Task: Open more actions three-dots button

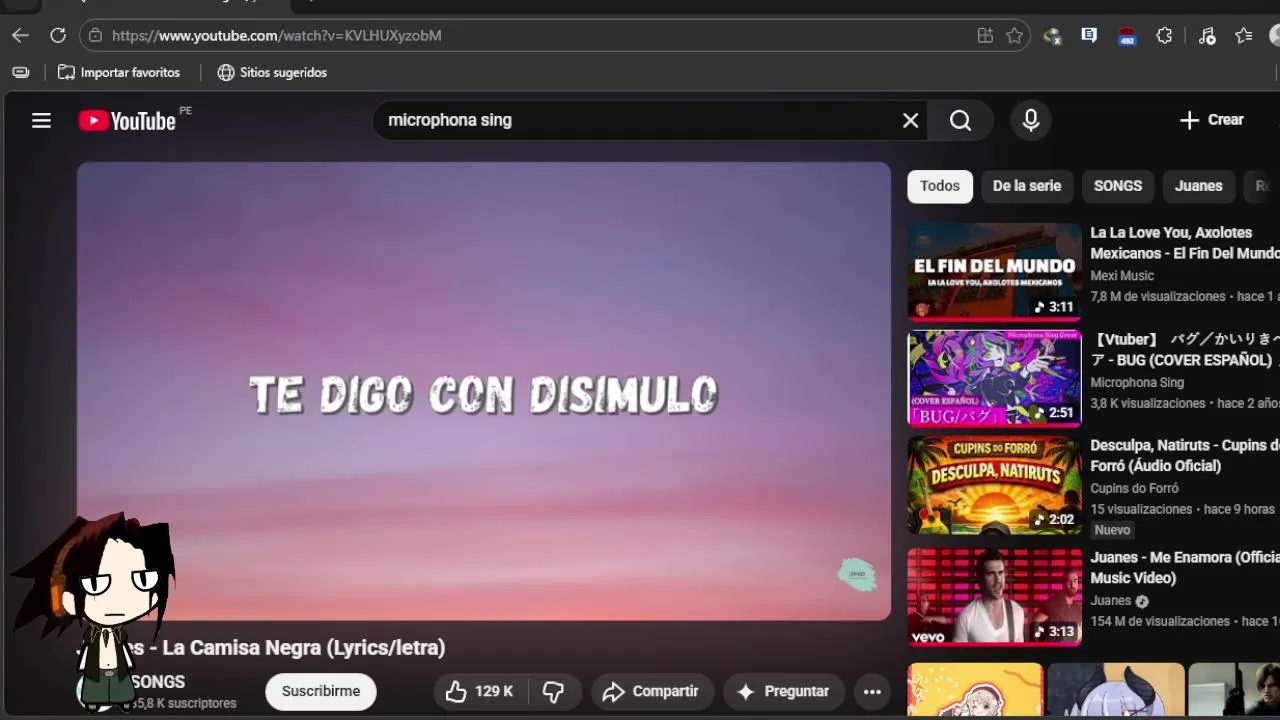Action: point(872,691)
